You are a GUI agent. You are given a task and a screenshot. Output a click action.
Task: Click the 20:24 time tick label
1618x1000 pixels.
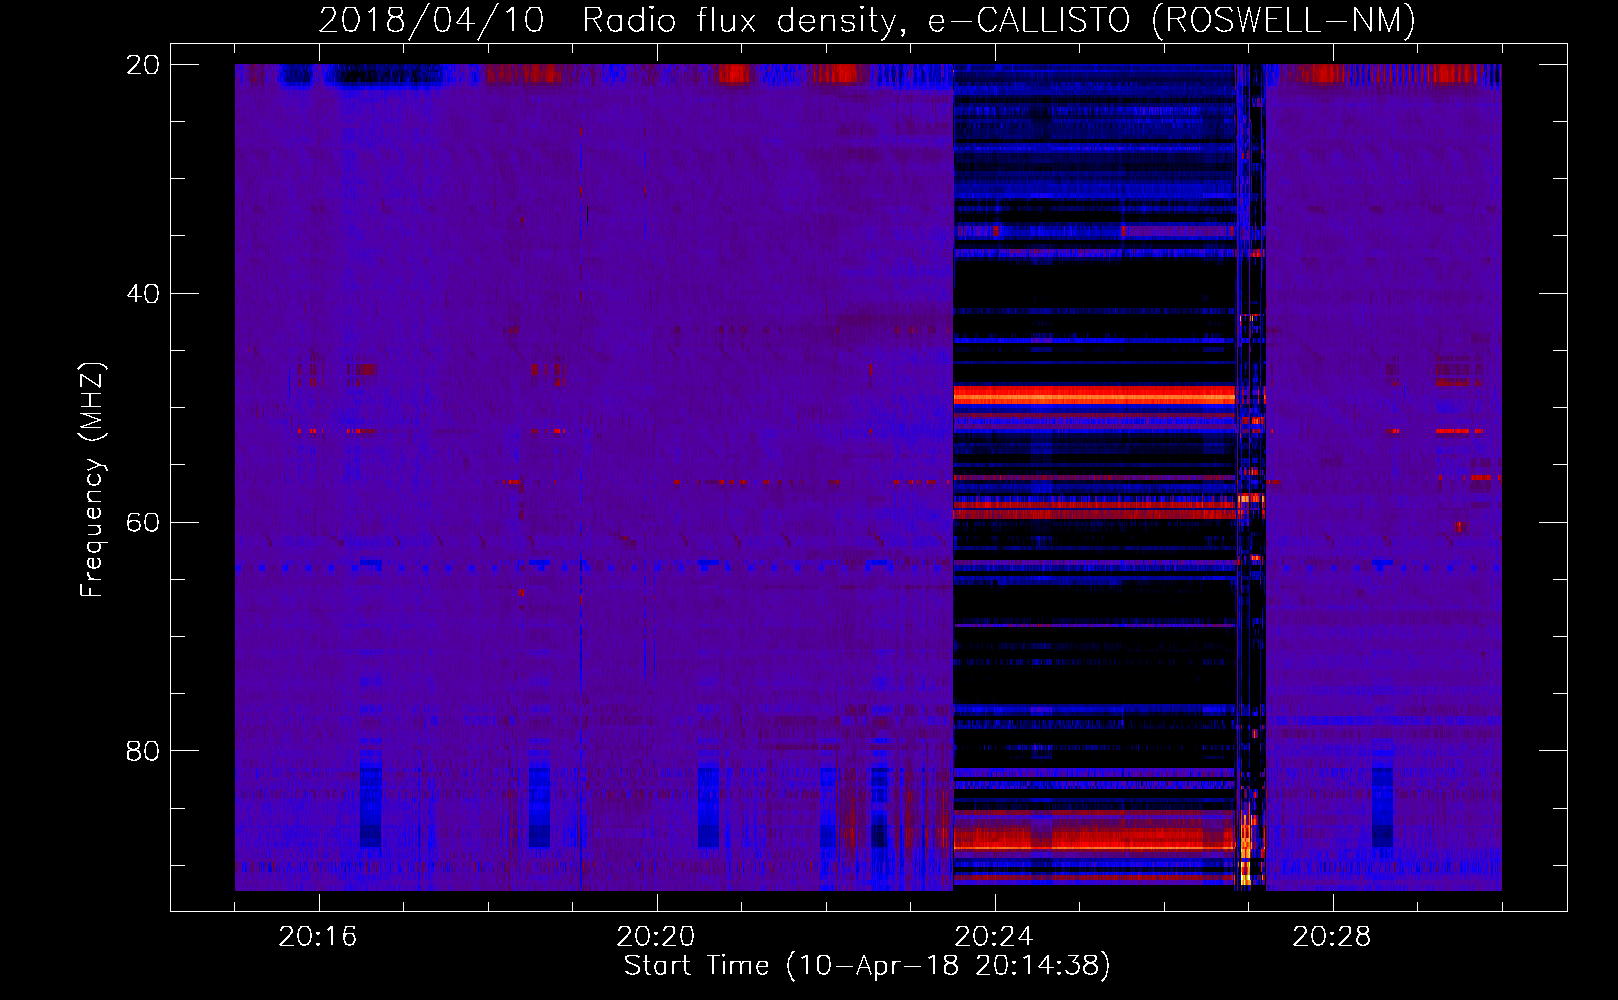(x=994, y=937)
